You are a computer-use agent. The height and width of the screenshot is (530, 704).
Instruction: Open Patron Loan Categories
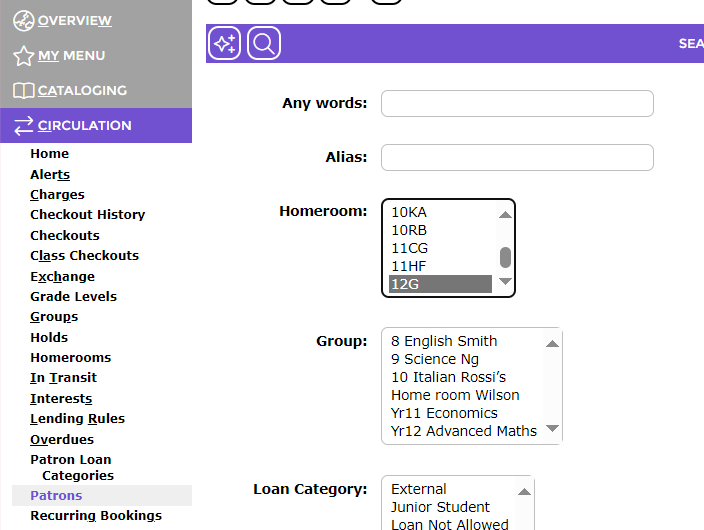point(72,468)
